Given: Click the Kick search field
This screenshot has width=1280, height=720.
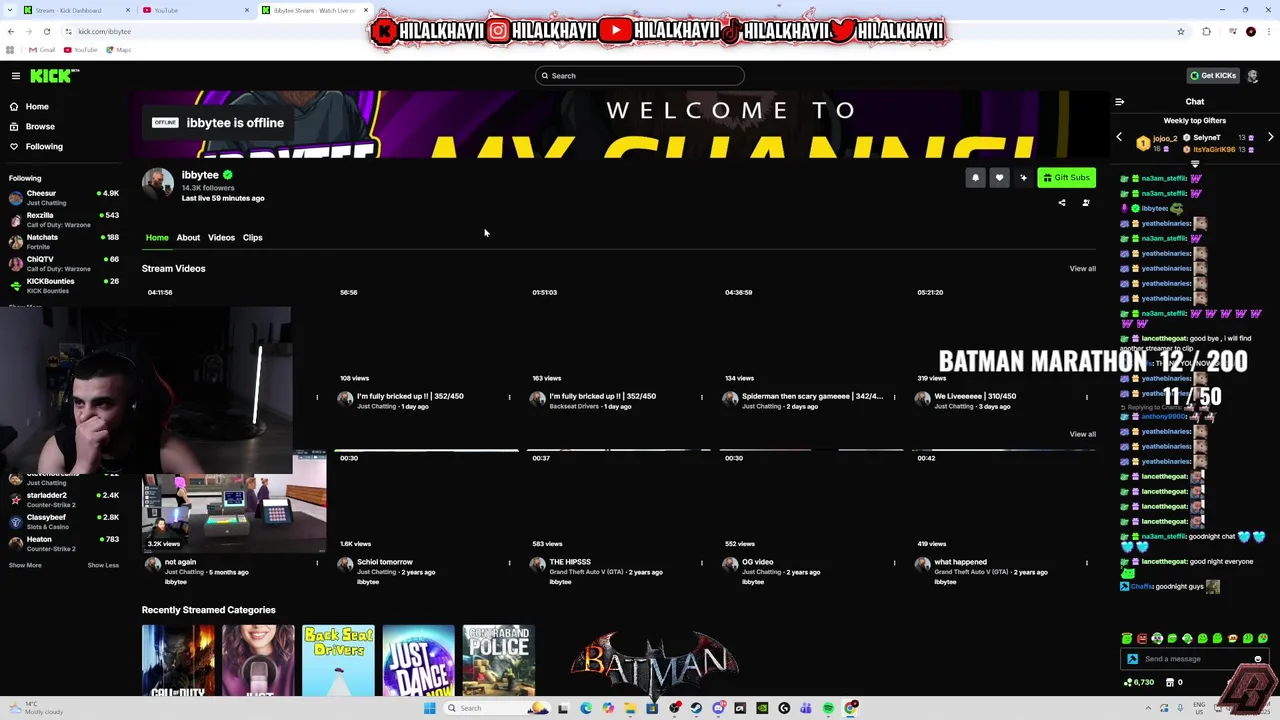Looking at the screenshot, I should pos(640,76).
